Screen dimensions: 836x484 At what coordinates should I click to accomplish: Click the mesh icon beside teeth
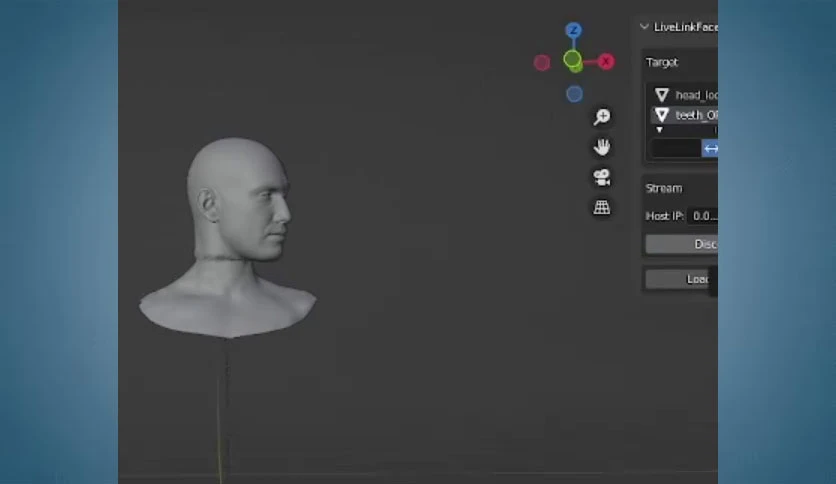tap(662, 115)
